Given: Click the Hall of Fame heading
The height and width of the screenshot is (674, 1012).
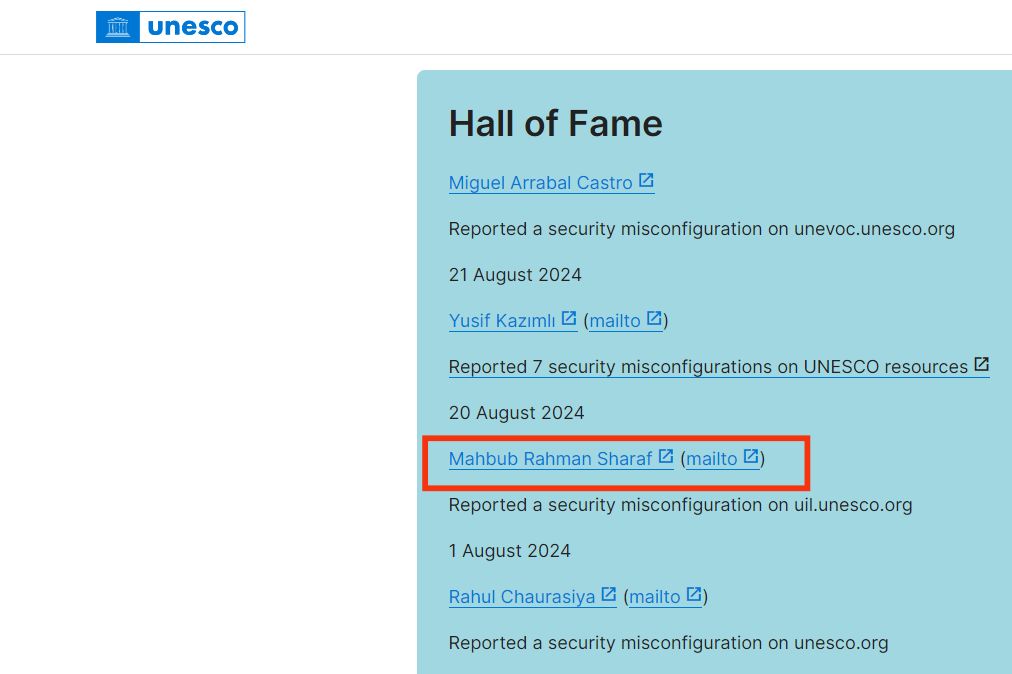Looking at the screenshot, I should point(555,123).
